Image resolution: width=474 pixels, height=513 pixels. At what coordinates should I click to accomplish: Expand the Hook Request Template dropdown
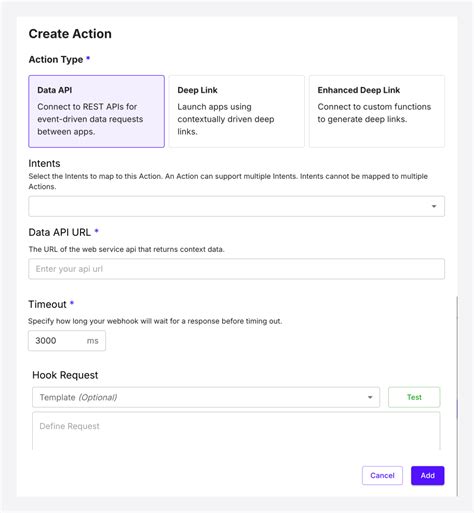point(206,397)
